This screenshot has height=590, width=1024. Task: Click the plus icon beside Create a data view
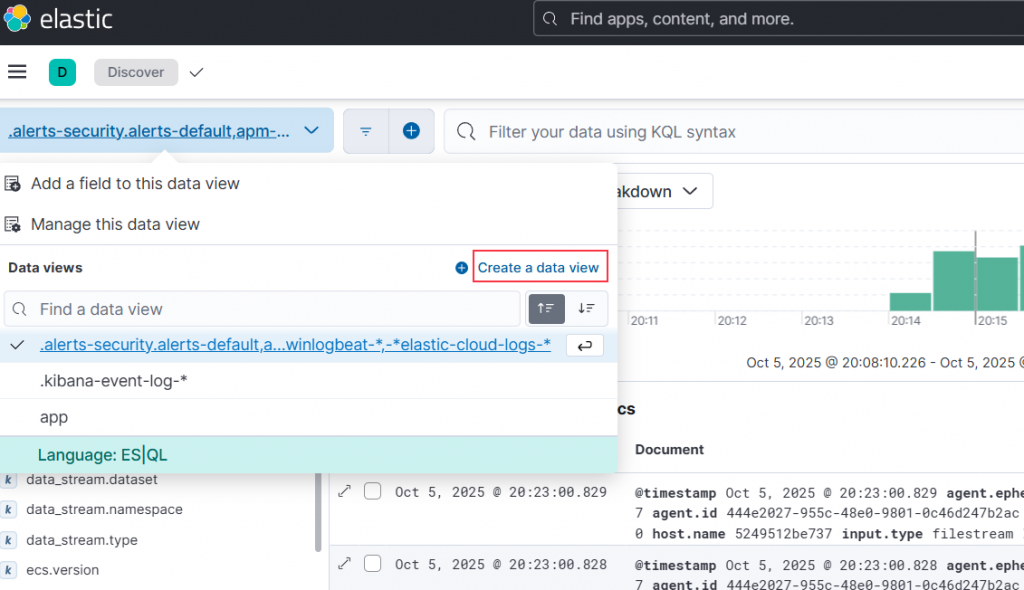[461, 268]
